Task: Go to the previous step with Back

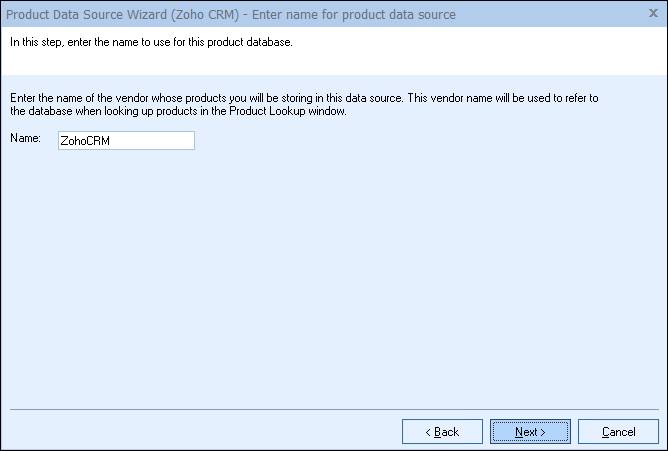Action: click(x=441, y=432)
